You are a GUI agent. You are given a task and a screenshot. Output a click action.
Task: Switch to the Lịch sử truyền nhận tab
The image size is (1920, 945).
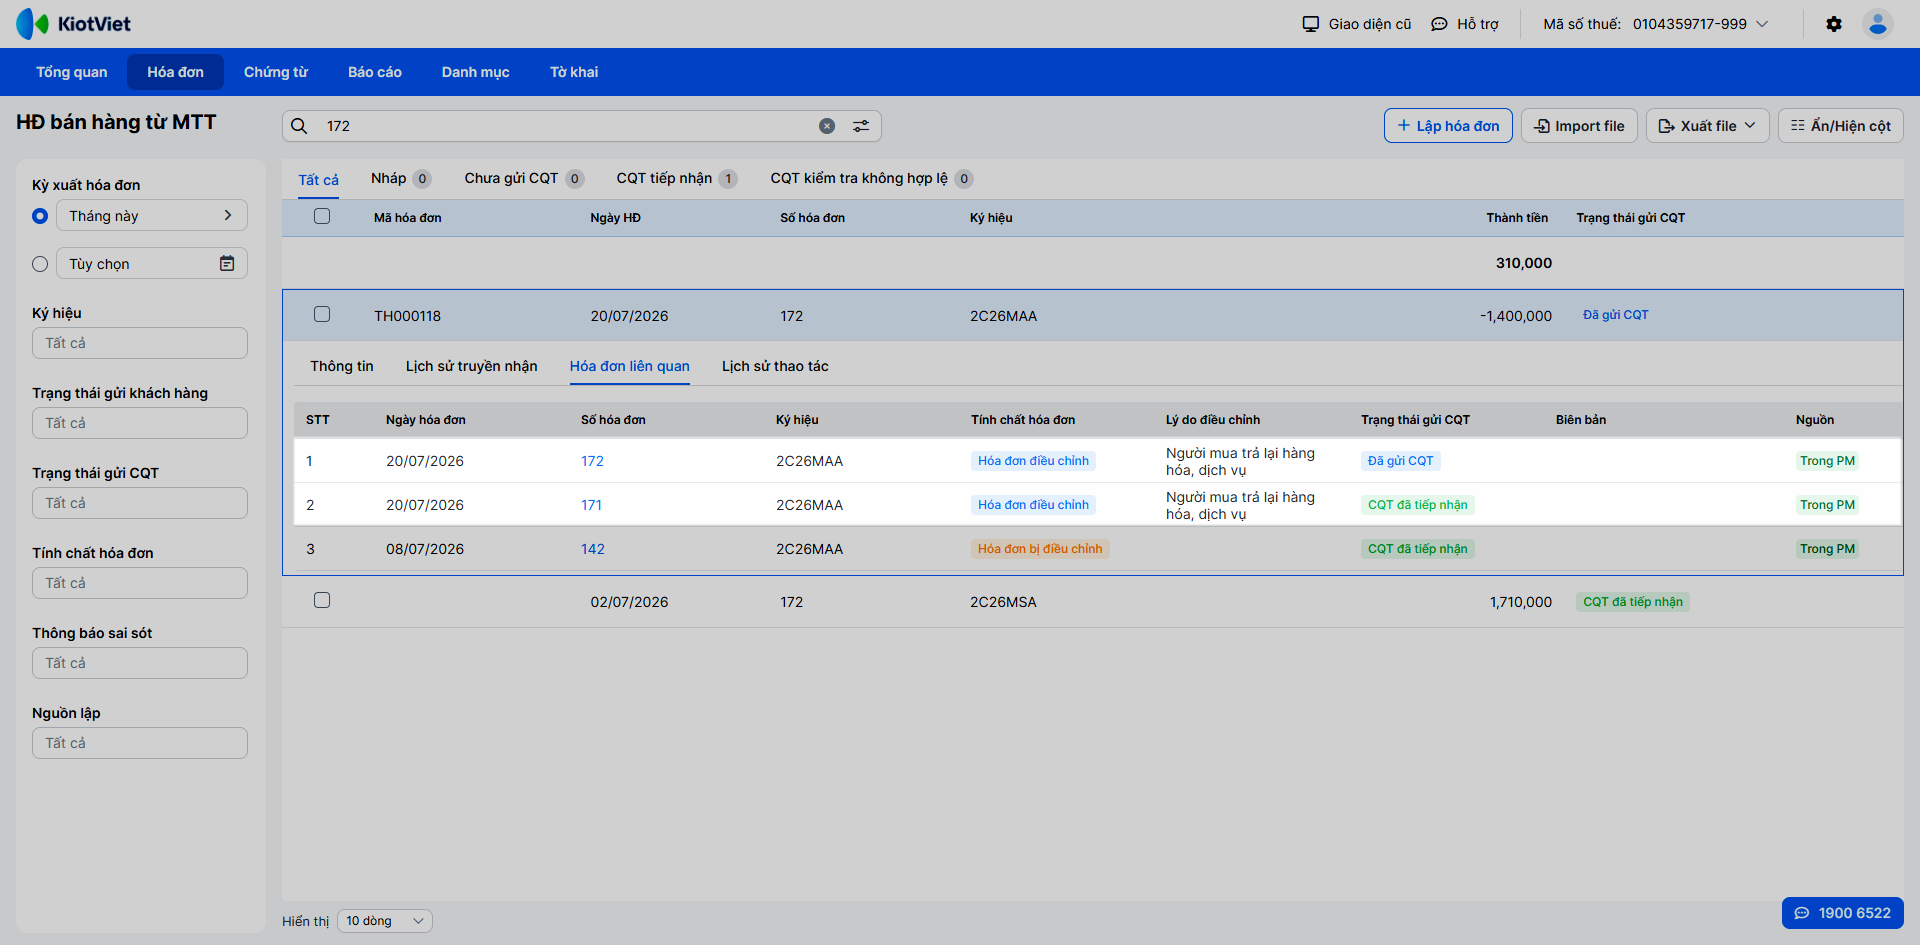click(x=471, y=366)
